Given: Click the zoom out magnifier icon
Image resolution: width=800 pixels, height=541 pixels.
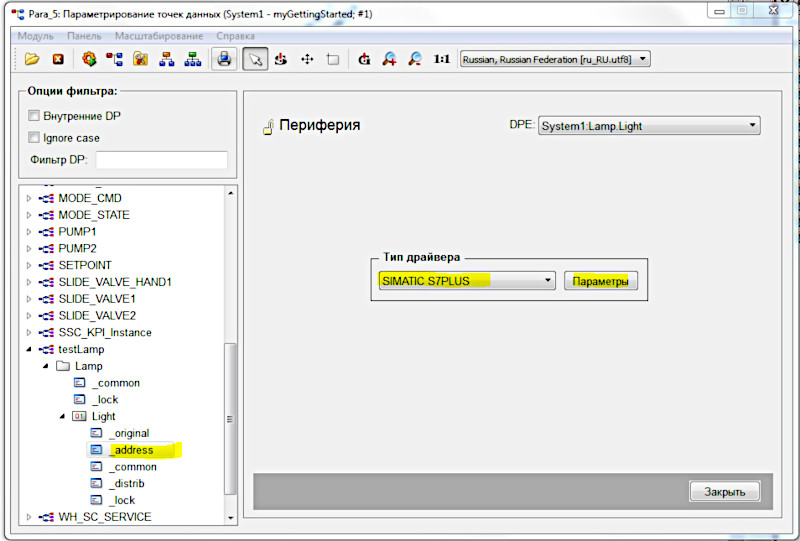Looking at the screenshot, I should [x=415, y=59].
